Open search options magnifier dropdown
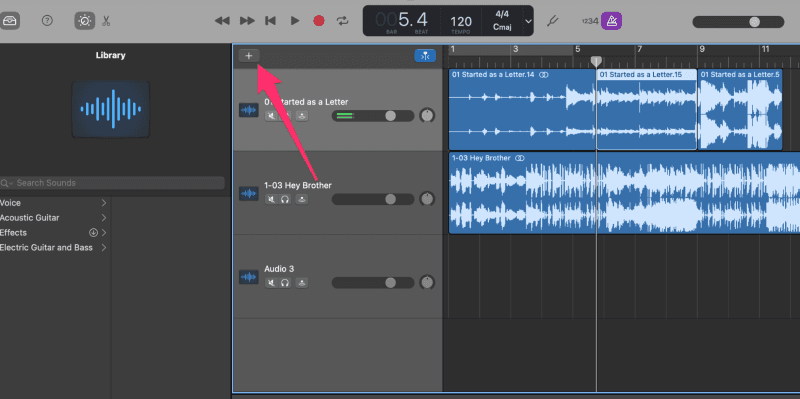Screen dimensions: 800x399 pyautogui.click(x=7, y=183)
